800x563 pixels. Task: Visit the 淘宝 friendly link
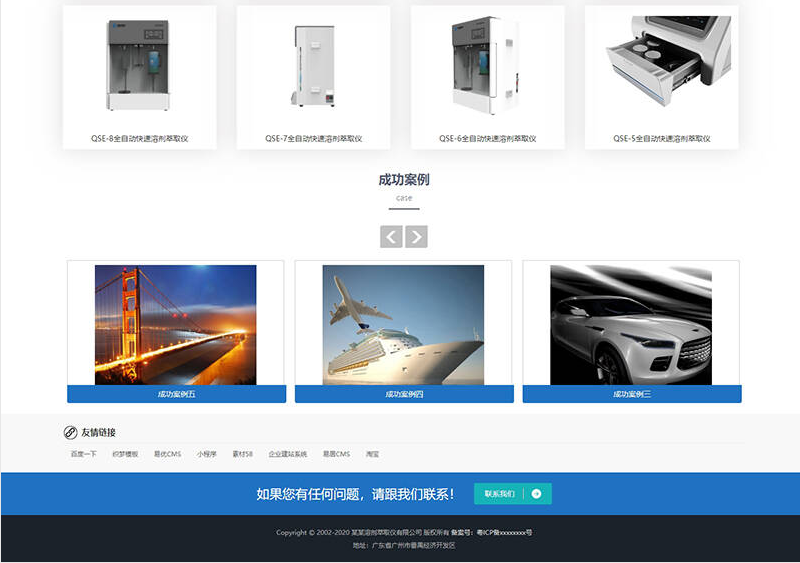(x=372, y=454)
